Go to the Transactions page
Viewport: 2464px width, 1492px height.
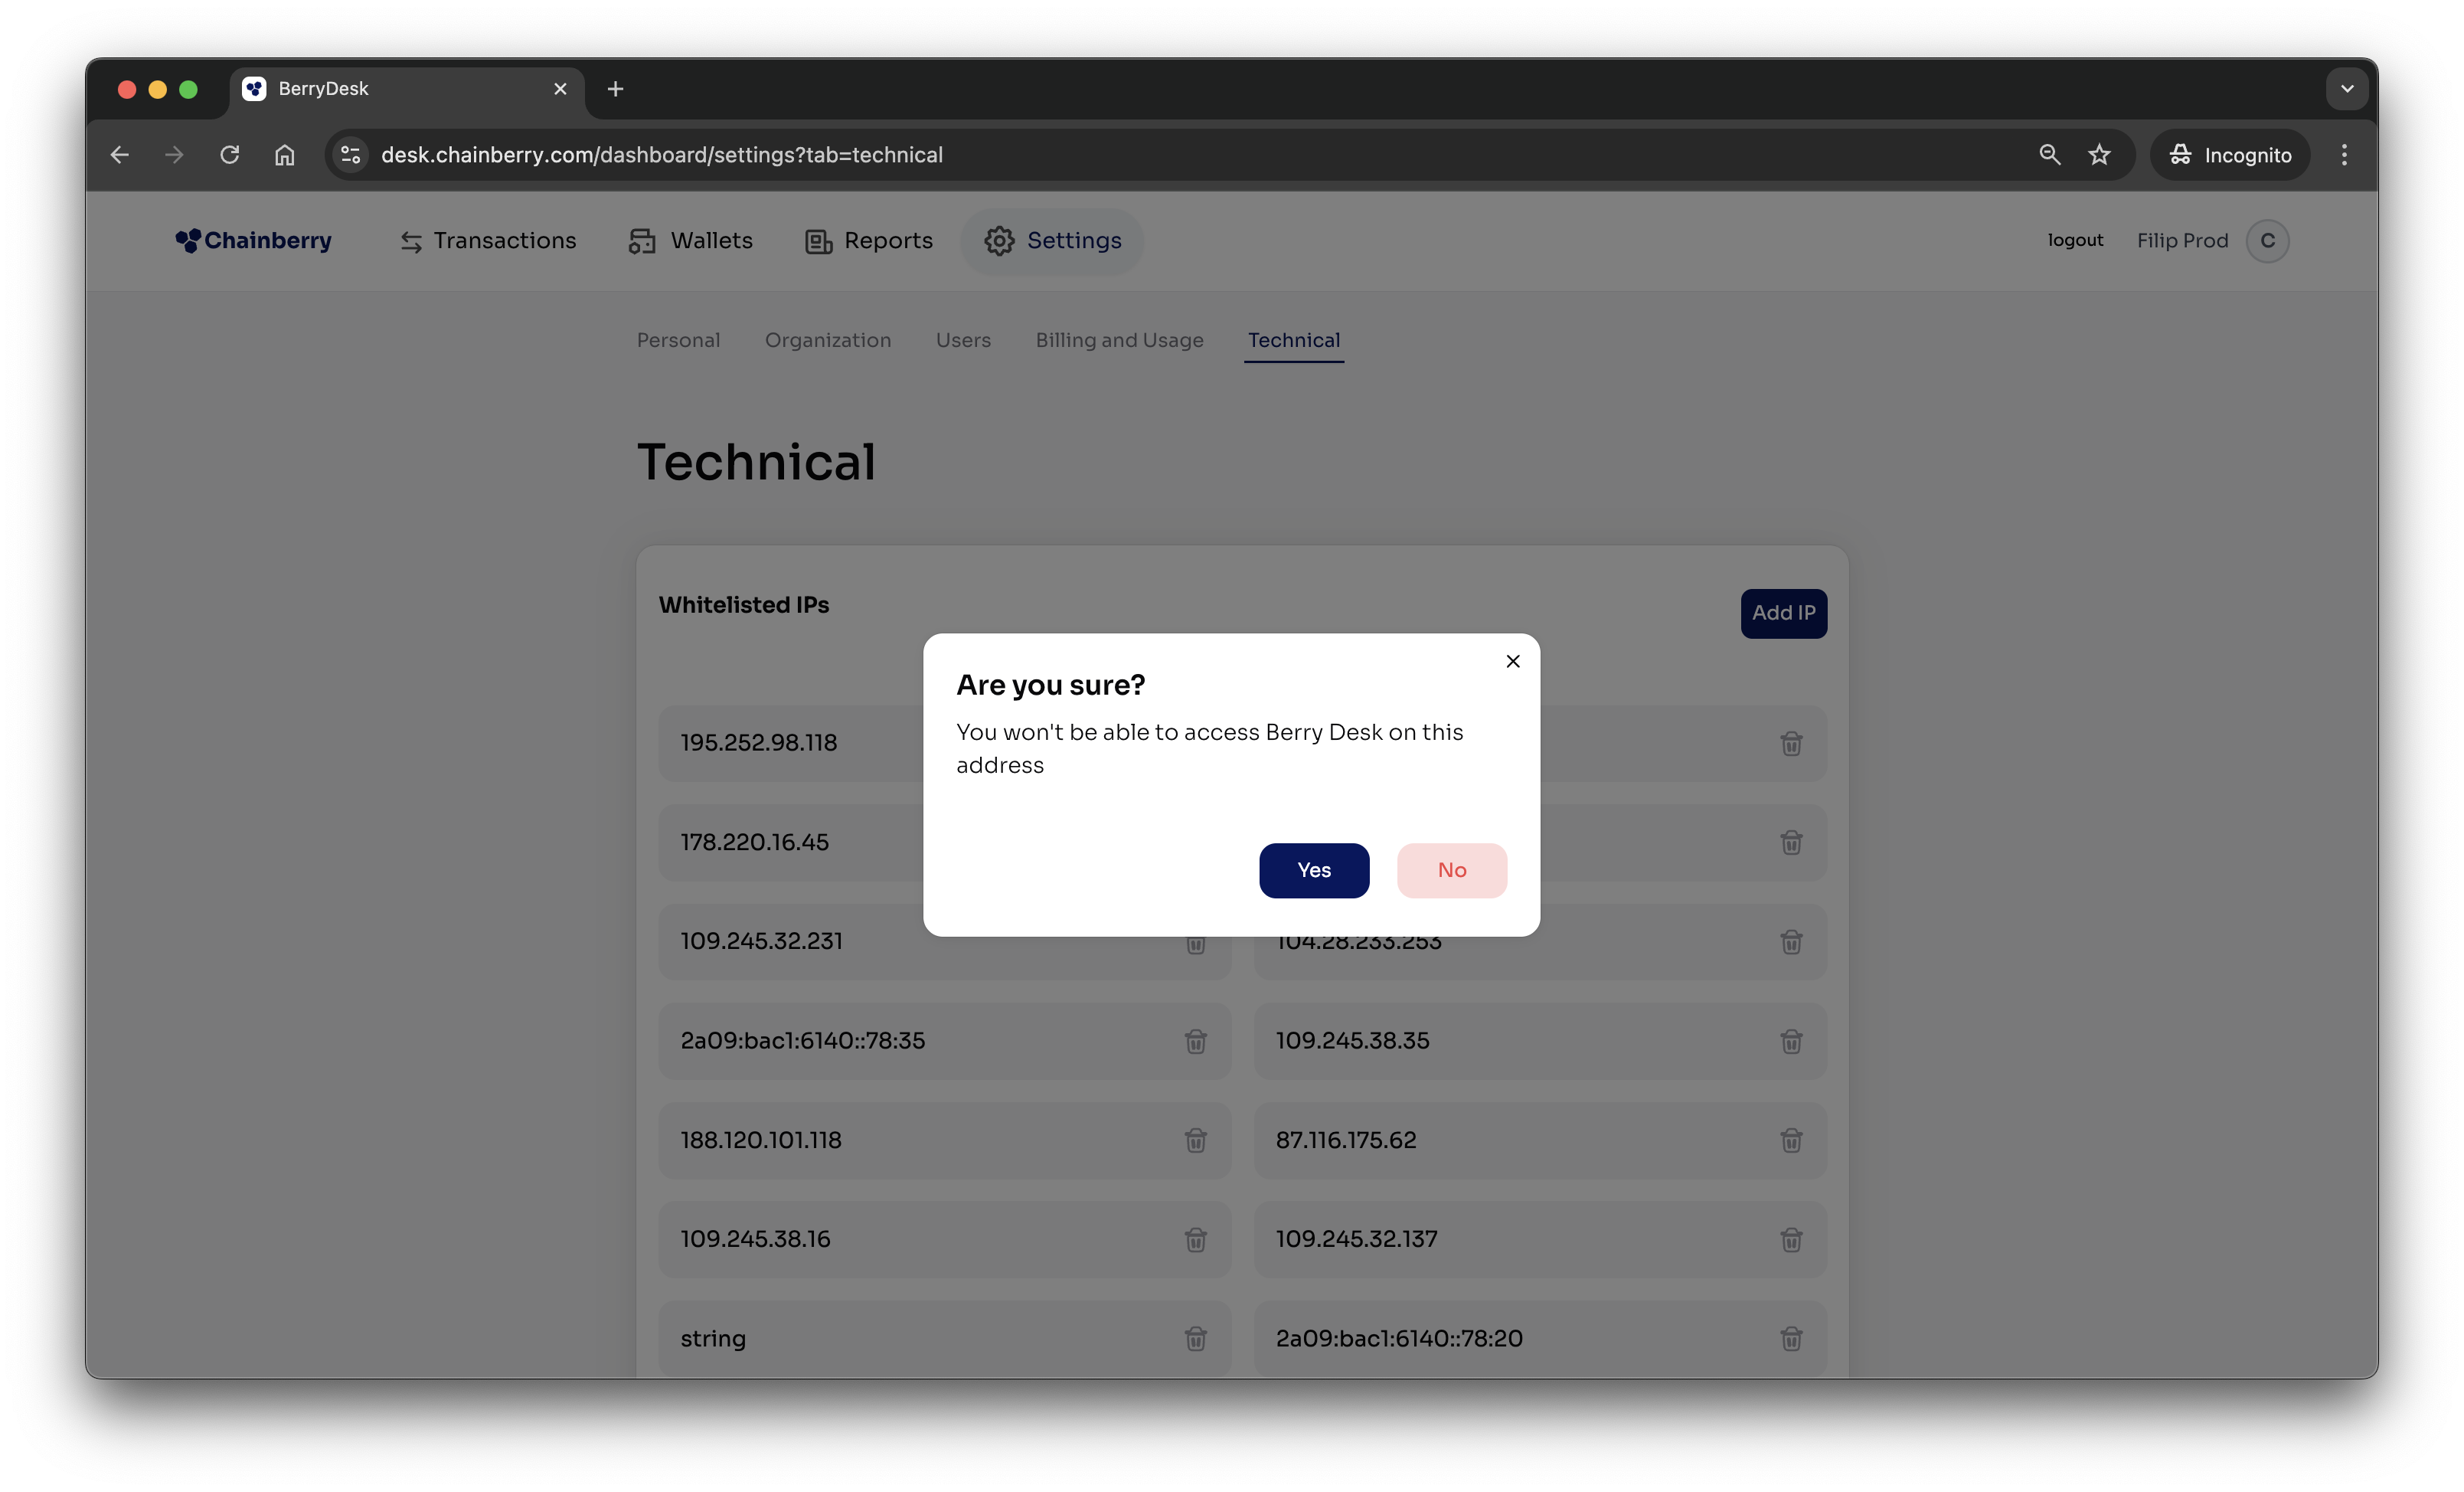(x=488, y=241)
